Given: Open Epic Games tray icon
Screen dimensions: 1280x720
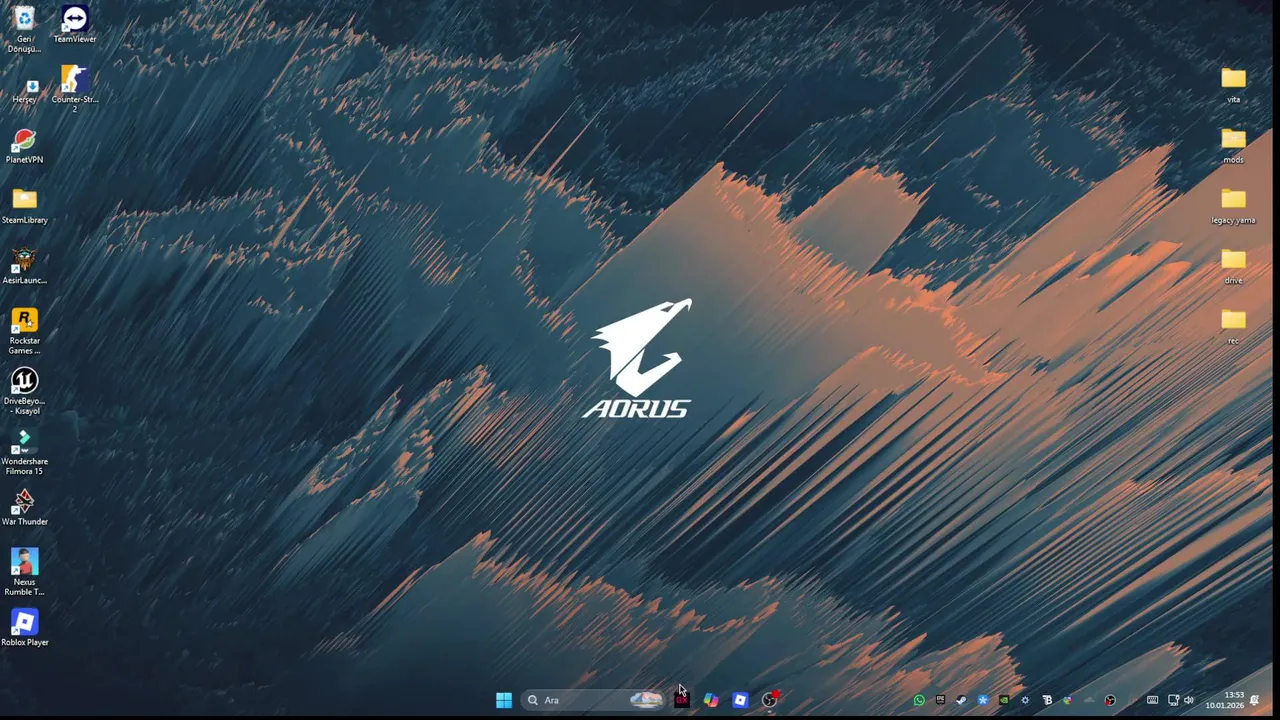Looking at the screenshot, I should point(940,700).
